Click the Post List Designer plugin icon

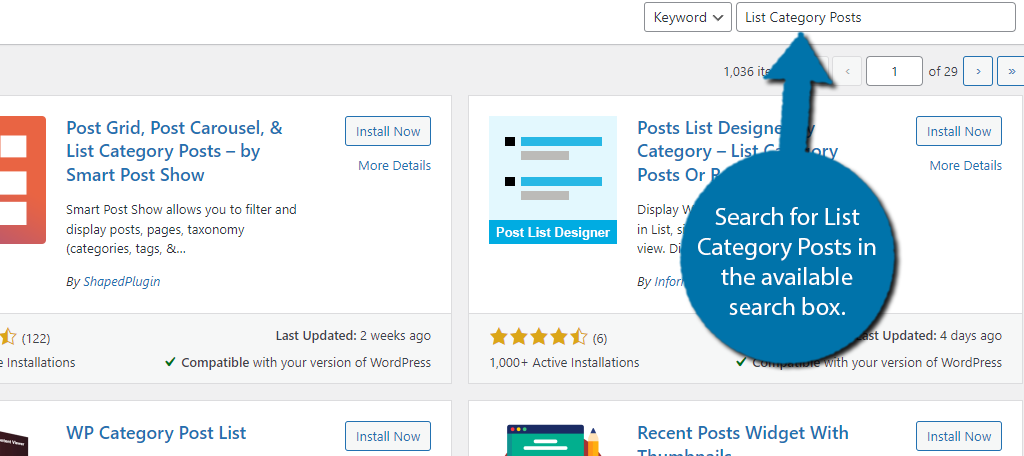tap(553, 180)
